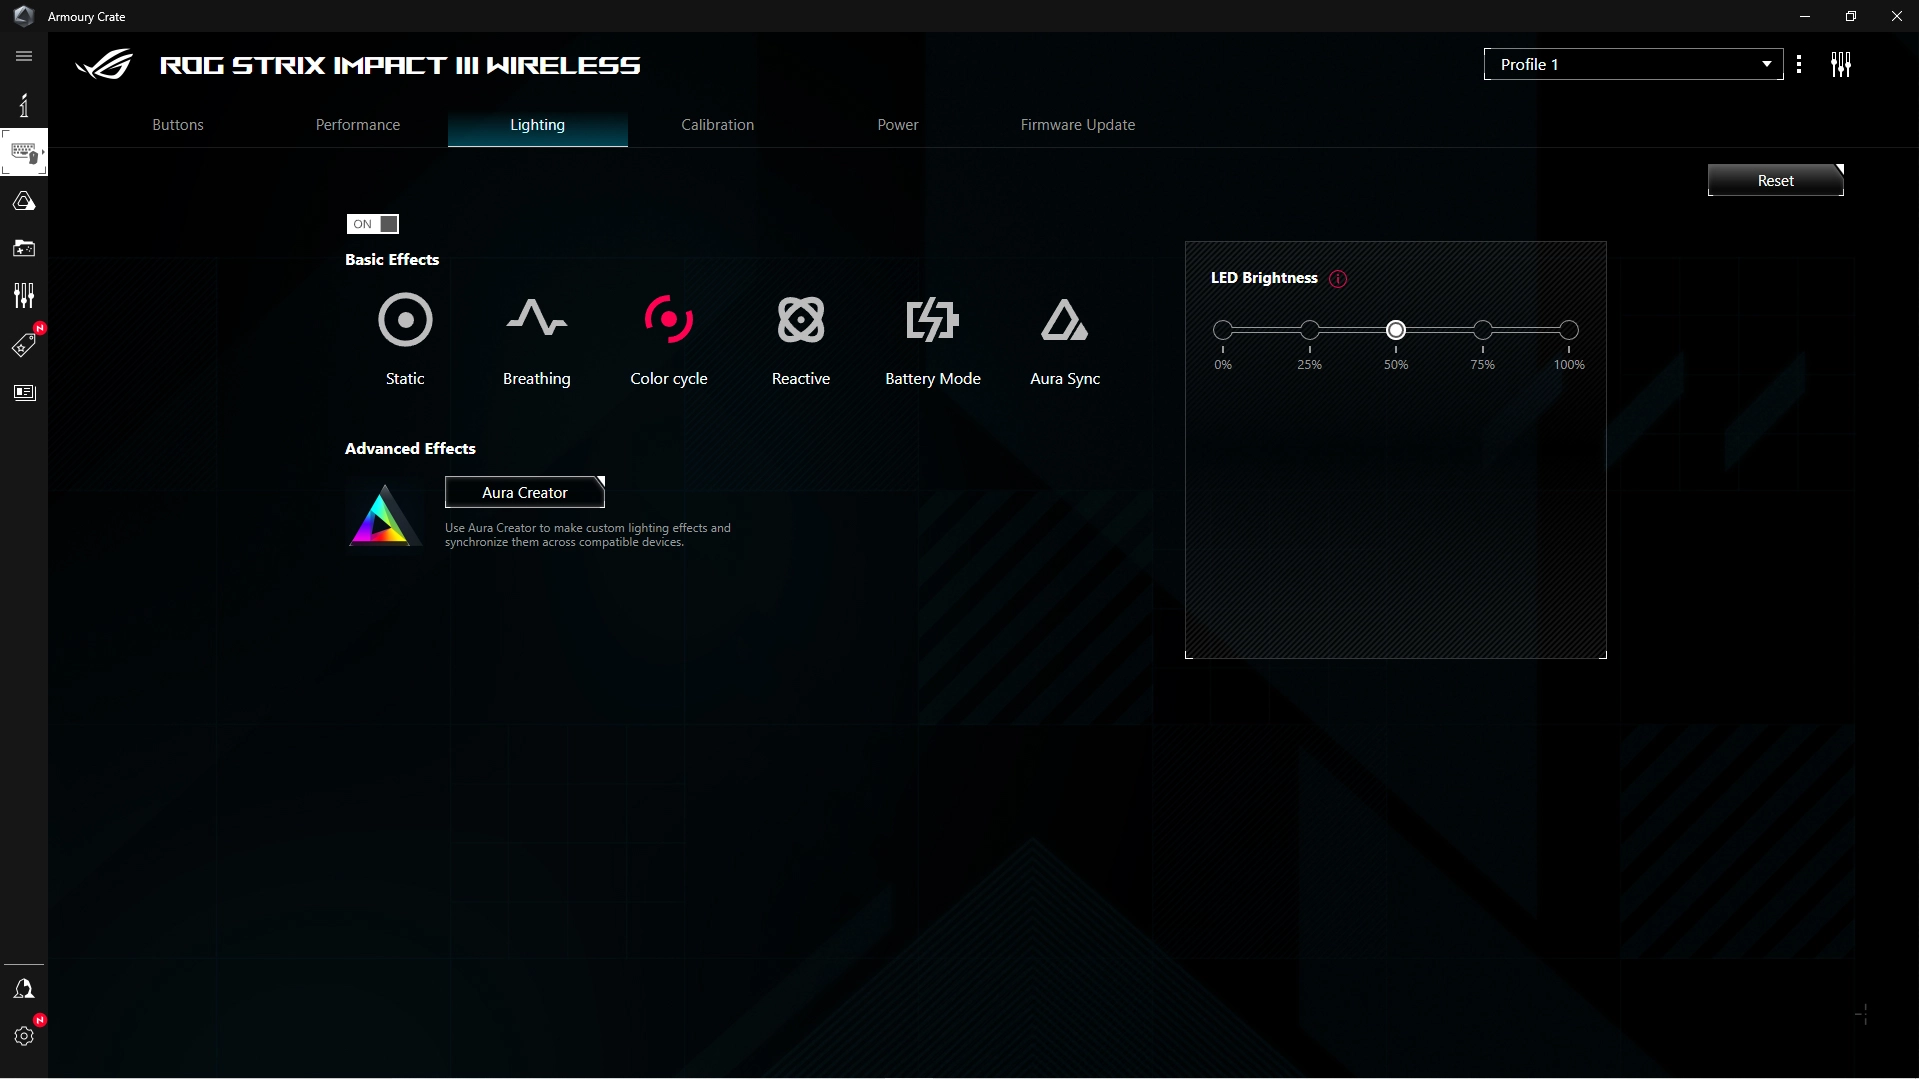Viewport: 1919px width, 1079px height.
Task: Open the Scenario Profiles sliders sidebar icon
Action: (x=24, y=295)
